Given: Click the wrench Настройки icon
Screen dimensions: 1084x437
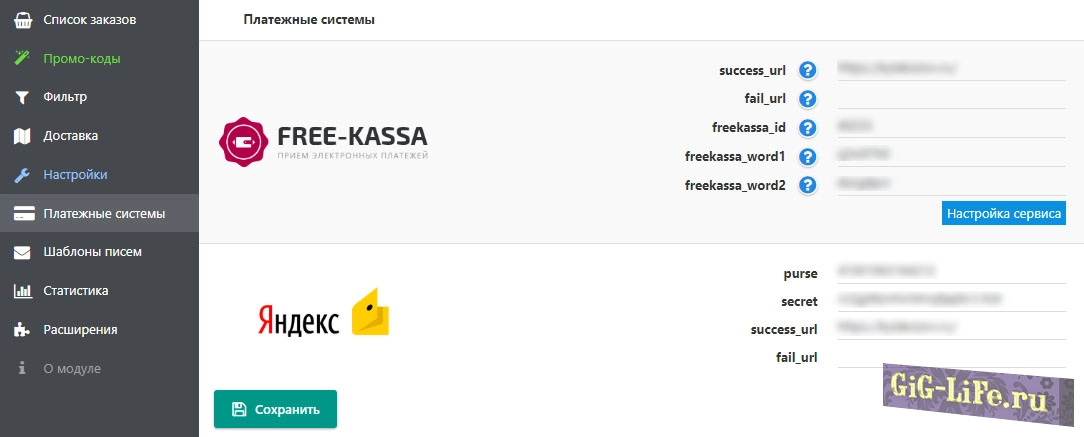Looking at the screenshot, I should point(22,175).
